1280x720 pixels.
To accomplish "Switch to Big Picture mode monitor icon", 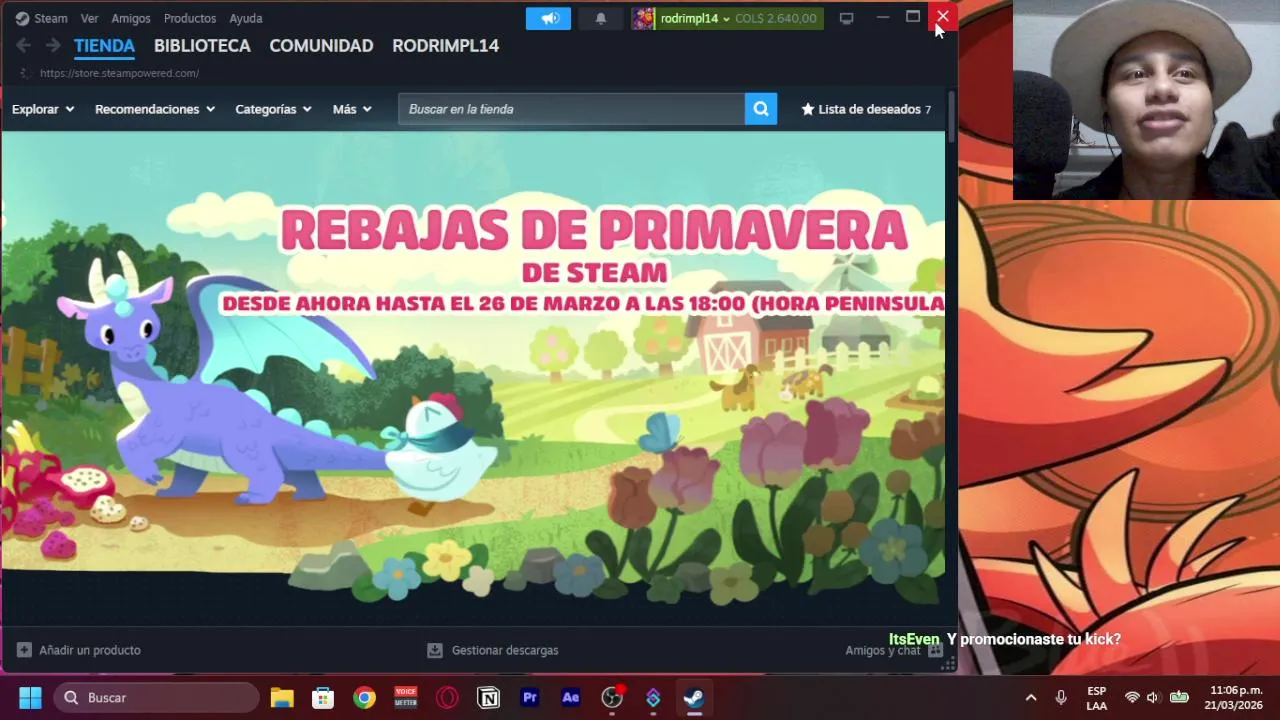I will point(846,18).
